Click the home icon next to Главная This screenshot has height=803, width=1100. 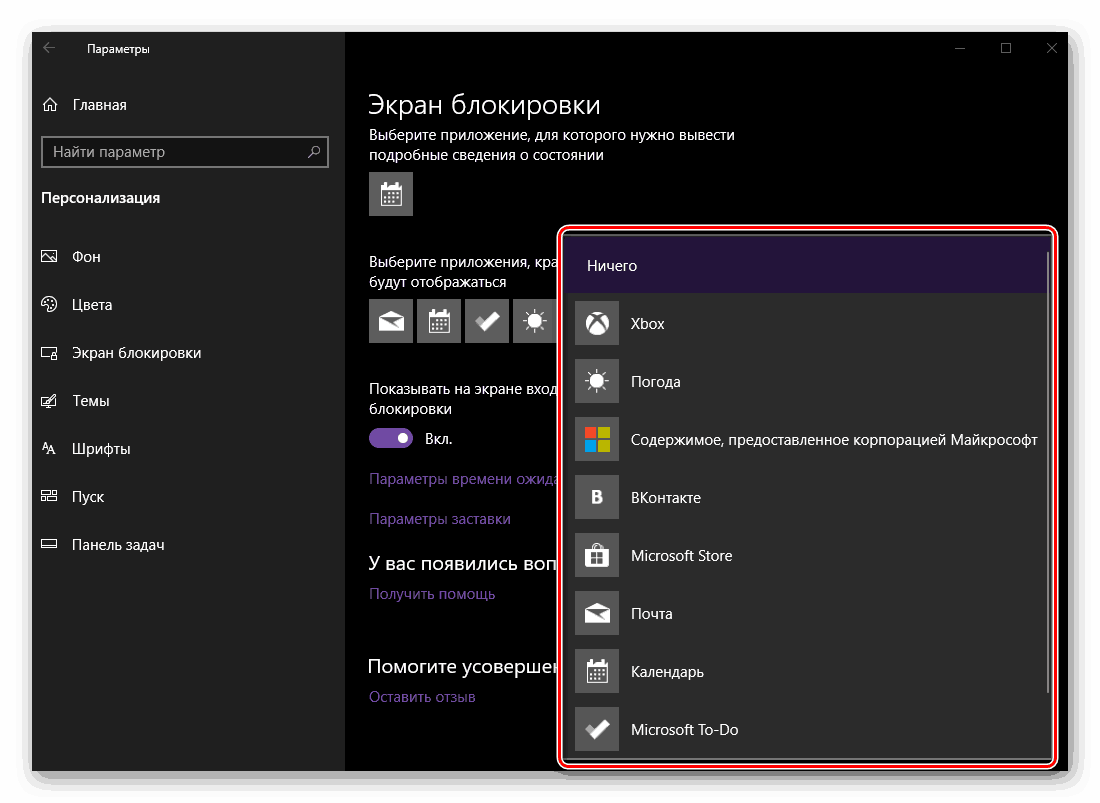point(50,104)
